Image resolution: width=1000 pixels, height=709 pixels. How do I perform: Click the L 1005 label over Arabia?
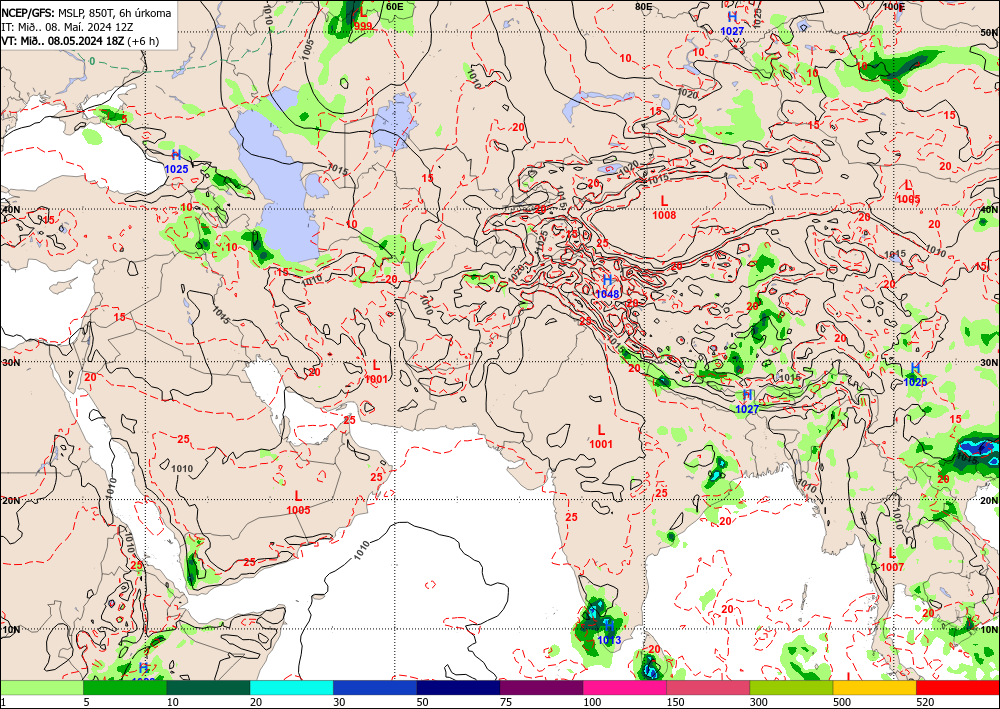[x=298, y=502]
